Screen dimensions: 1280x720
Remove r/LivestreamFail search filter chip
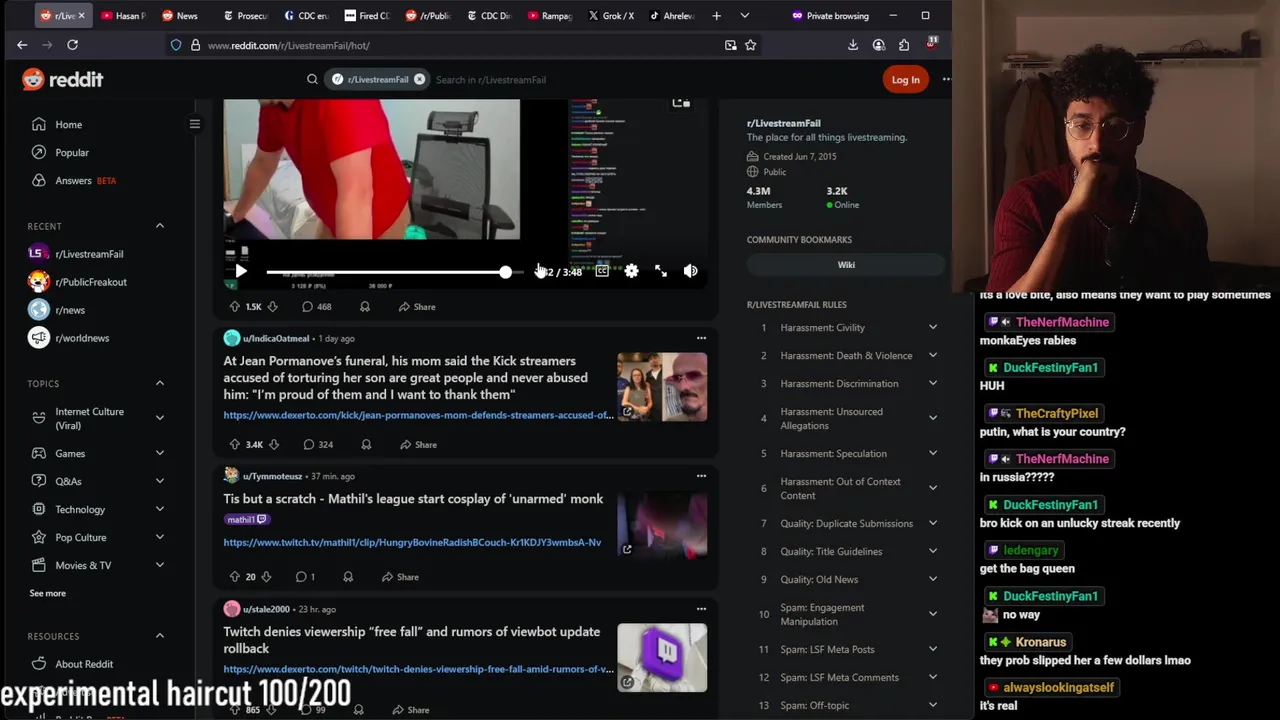pyautogui.click(x=419, y=80)
